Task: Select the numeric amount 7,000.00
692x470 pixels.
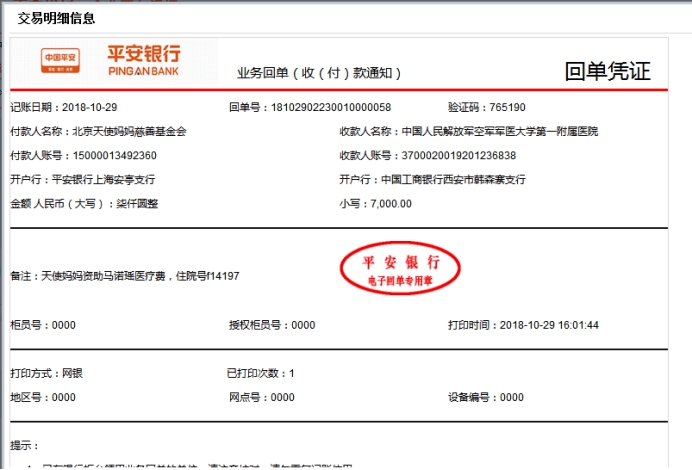Action: [391, 204]
